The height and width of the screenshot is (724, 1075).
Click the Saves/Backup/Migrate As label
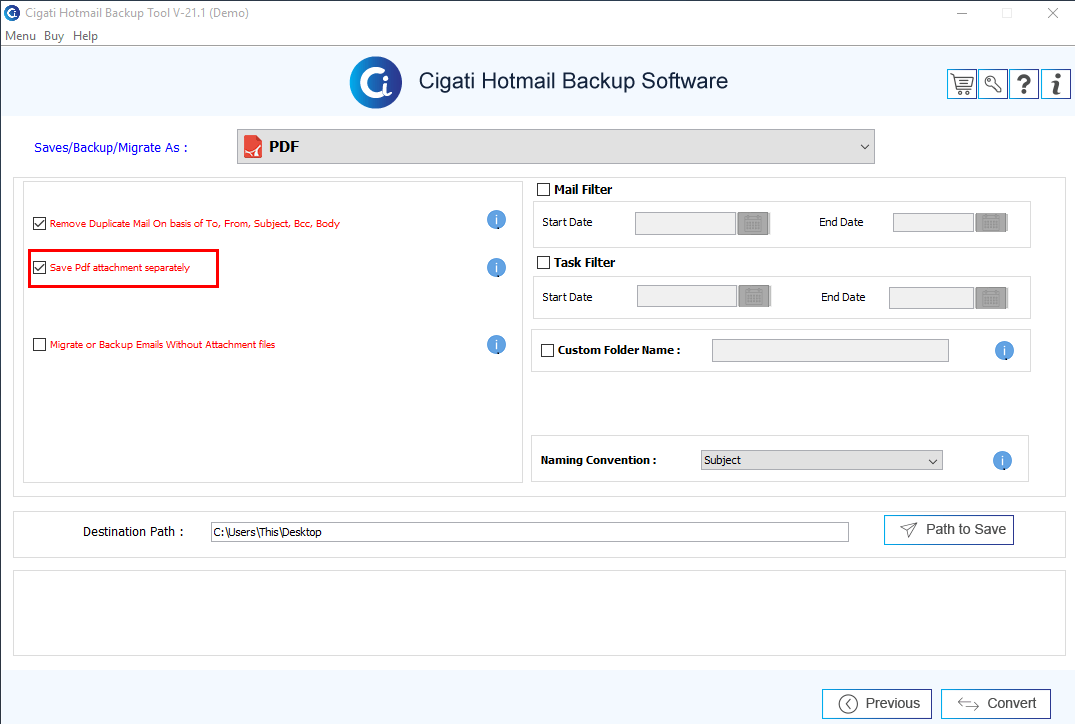click(110, 147)
